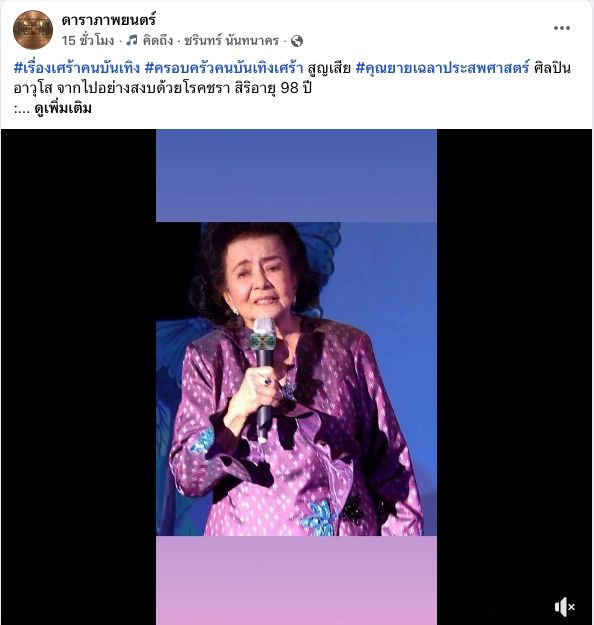This screenshot has width=594, height=625.
Task: Click the globe public-audience icon
Action: coord(297,41)
